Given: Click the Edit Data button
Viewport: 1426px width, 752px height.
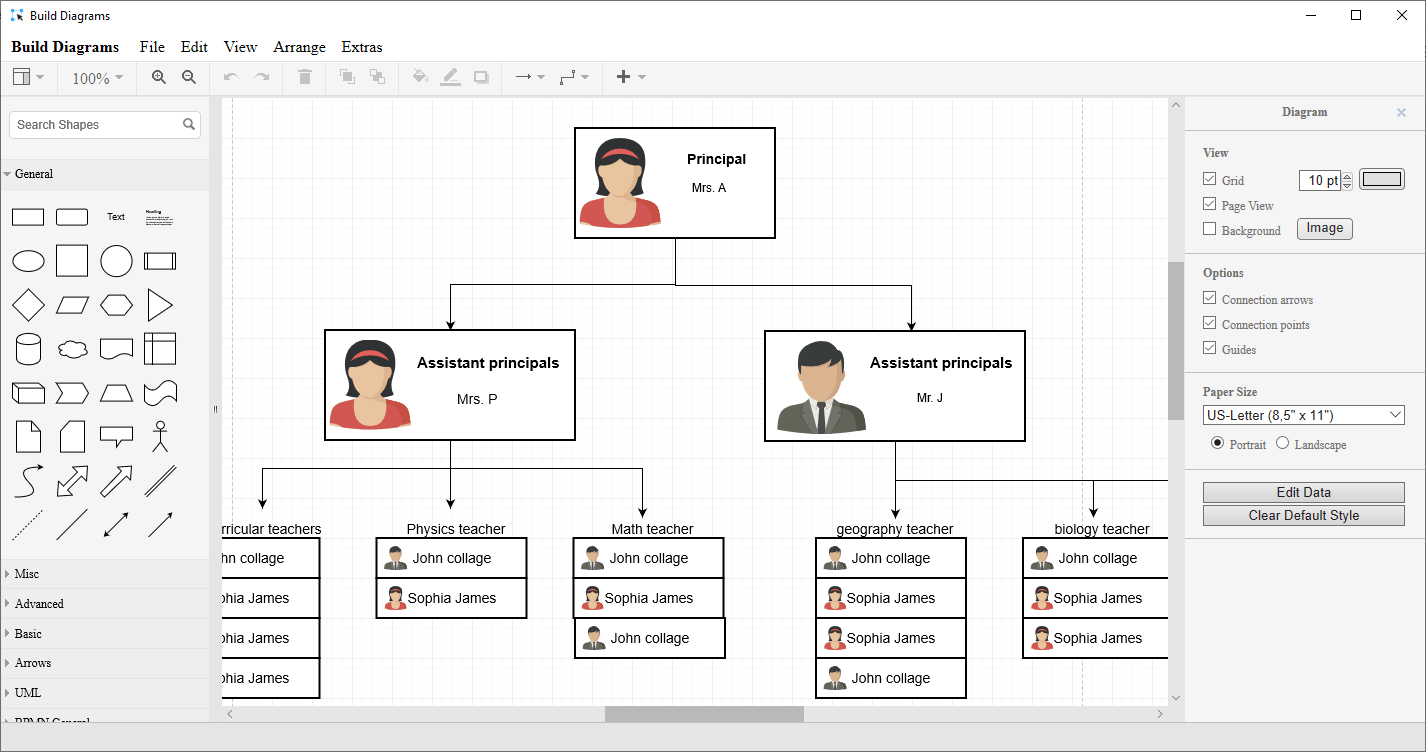Looking at the screenshot, I should click(1304, 492).
